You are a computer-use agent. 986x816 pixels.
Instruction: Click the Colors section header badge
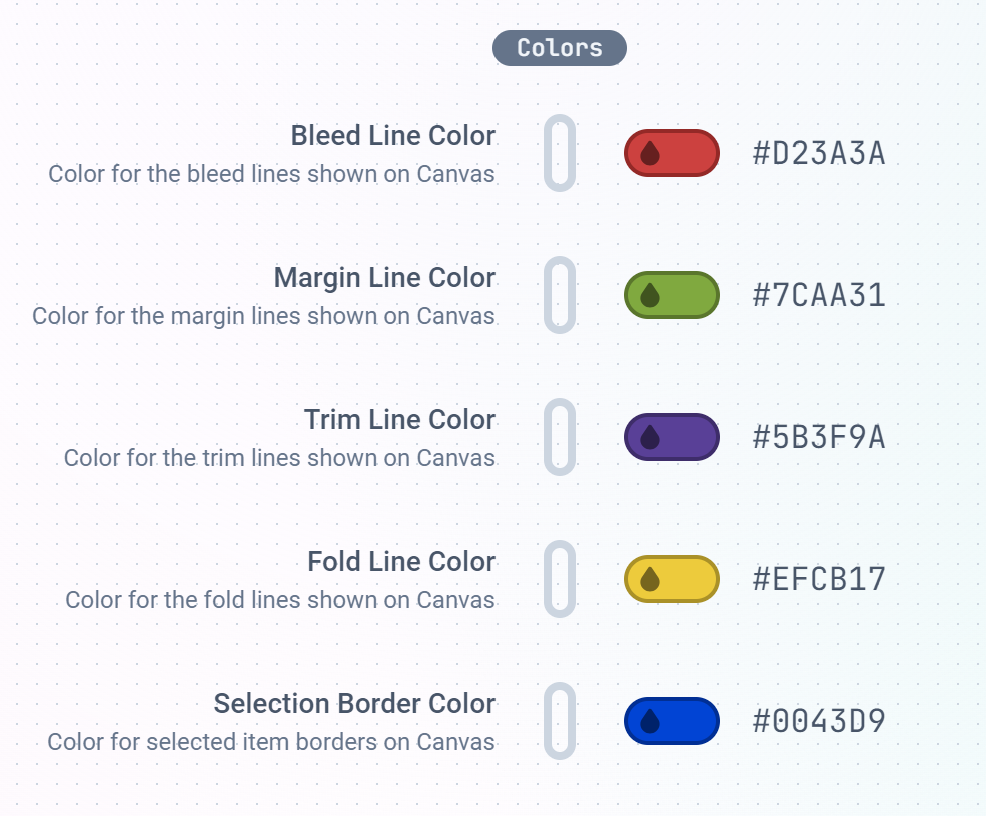click(559, 48)
